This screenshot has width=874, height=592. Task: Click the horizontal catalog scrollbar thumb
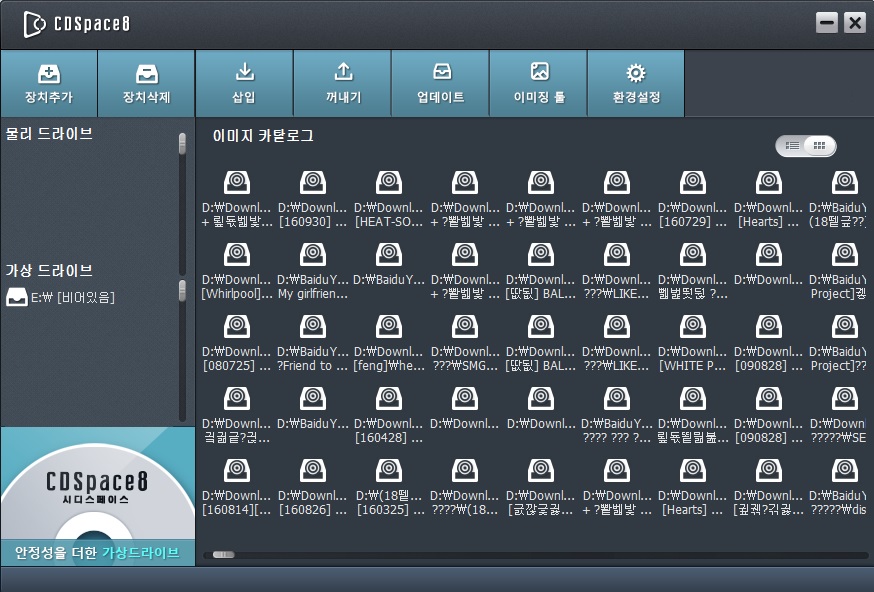(224, 555)
